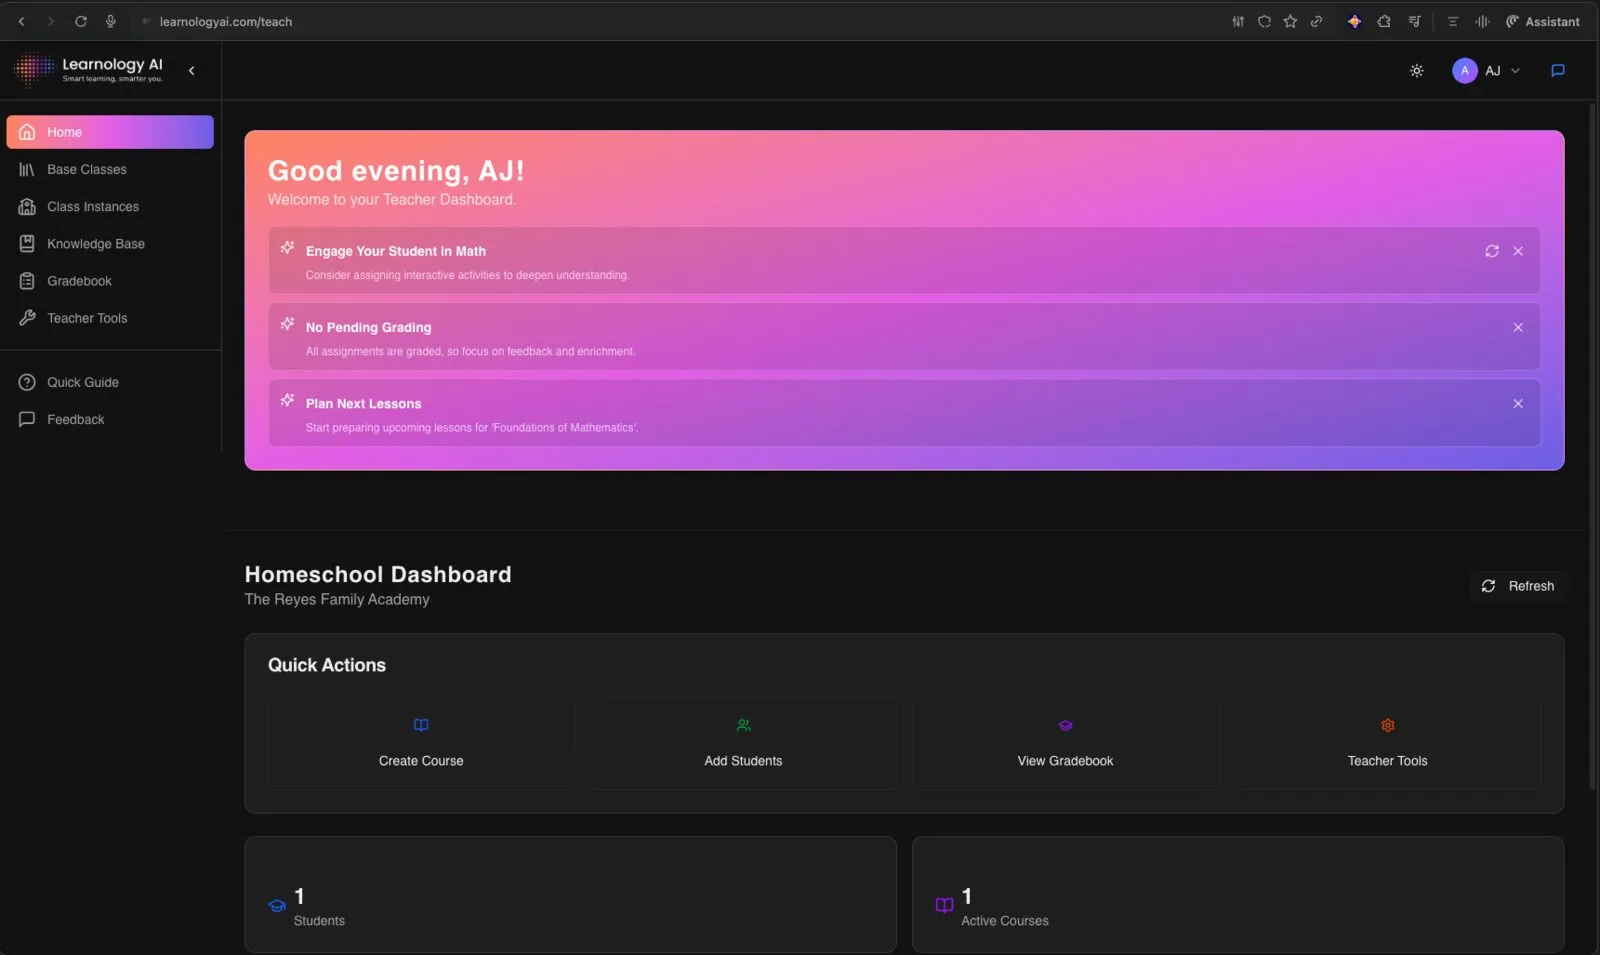1600x955 pixels.
Task: Open the Feedback sidebar link
Action: 110,420
